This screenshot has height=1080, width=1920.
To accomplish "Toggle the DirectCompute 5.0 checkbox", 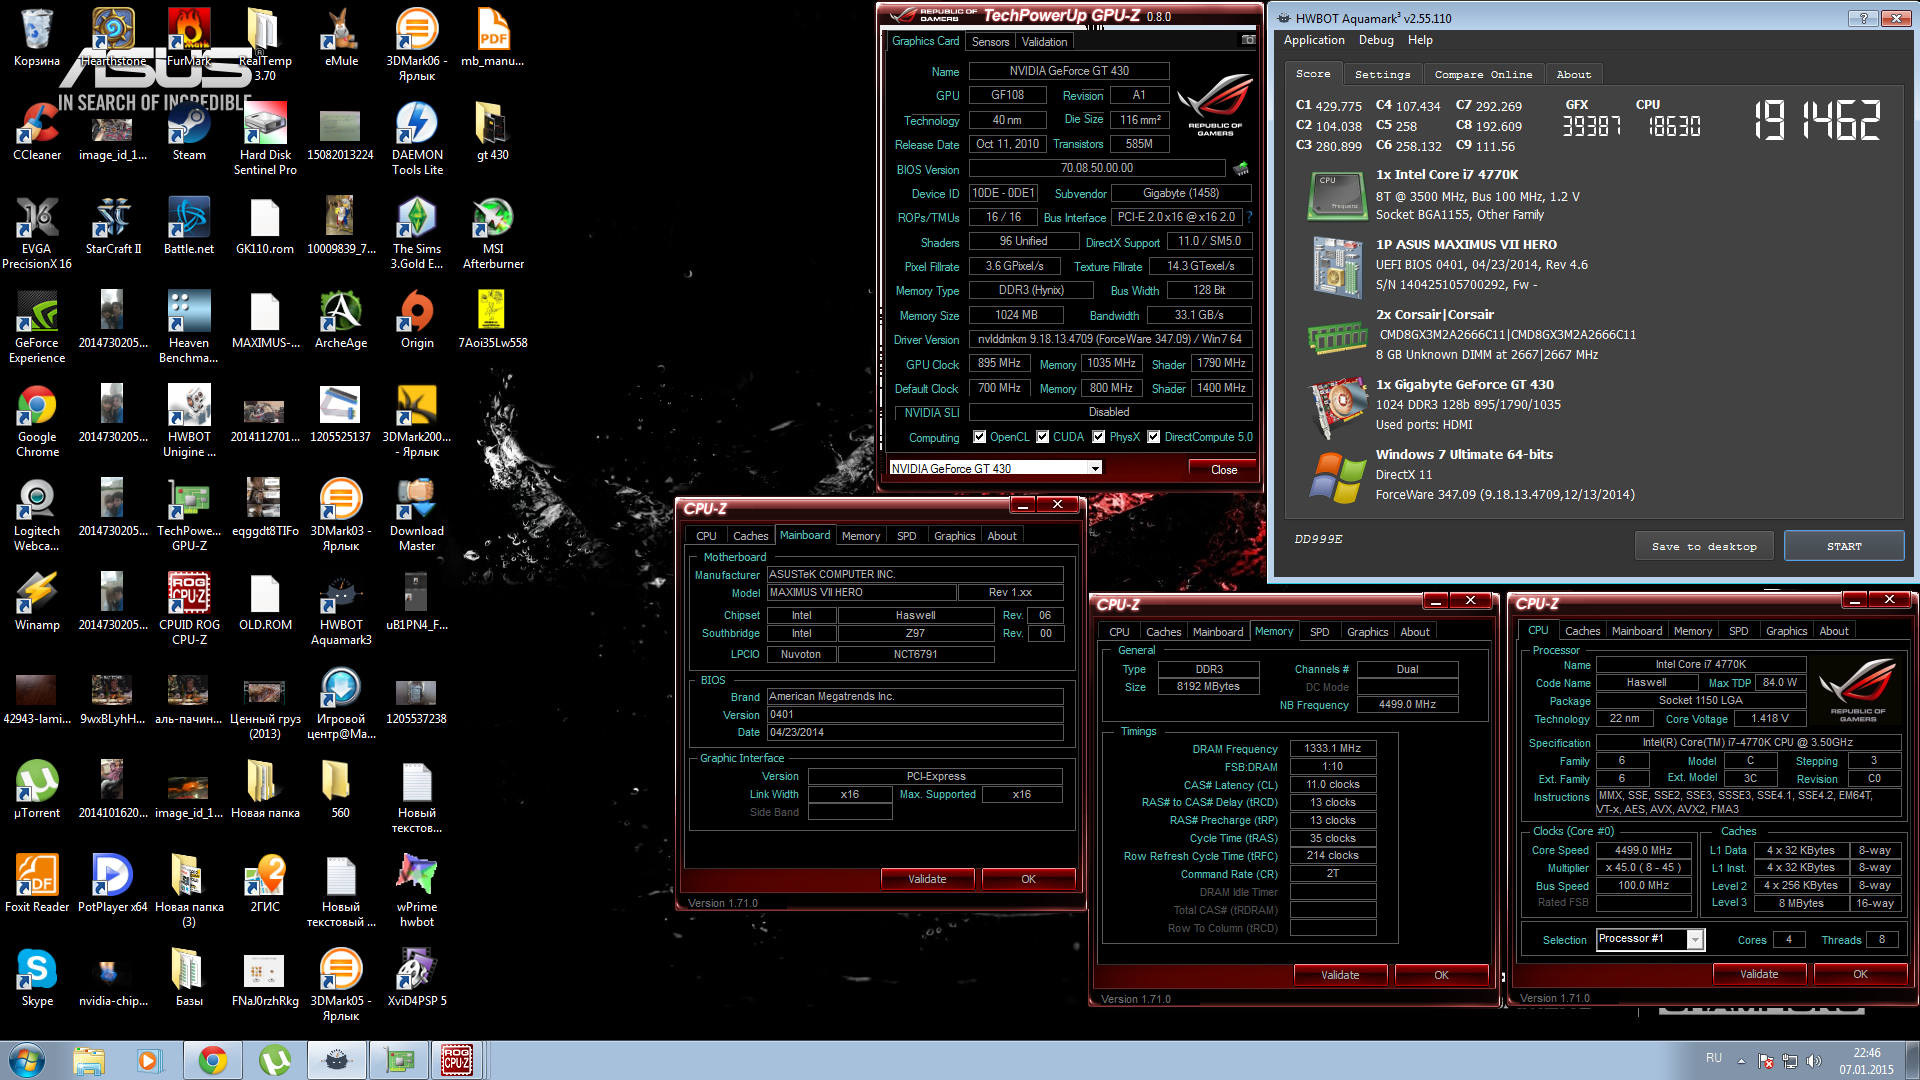I will click(1154, 437).
